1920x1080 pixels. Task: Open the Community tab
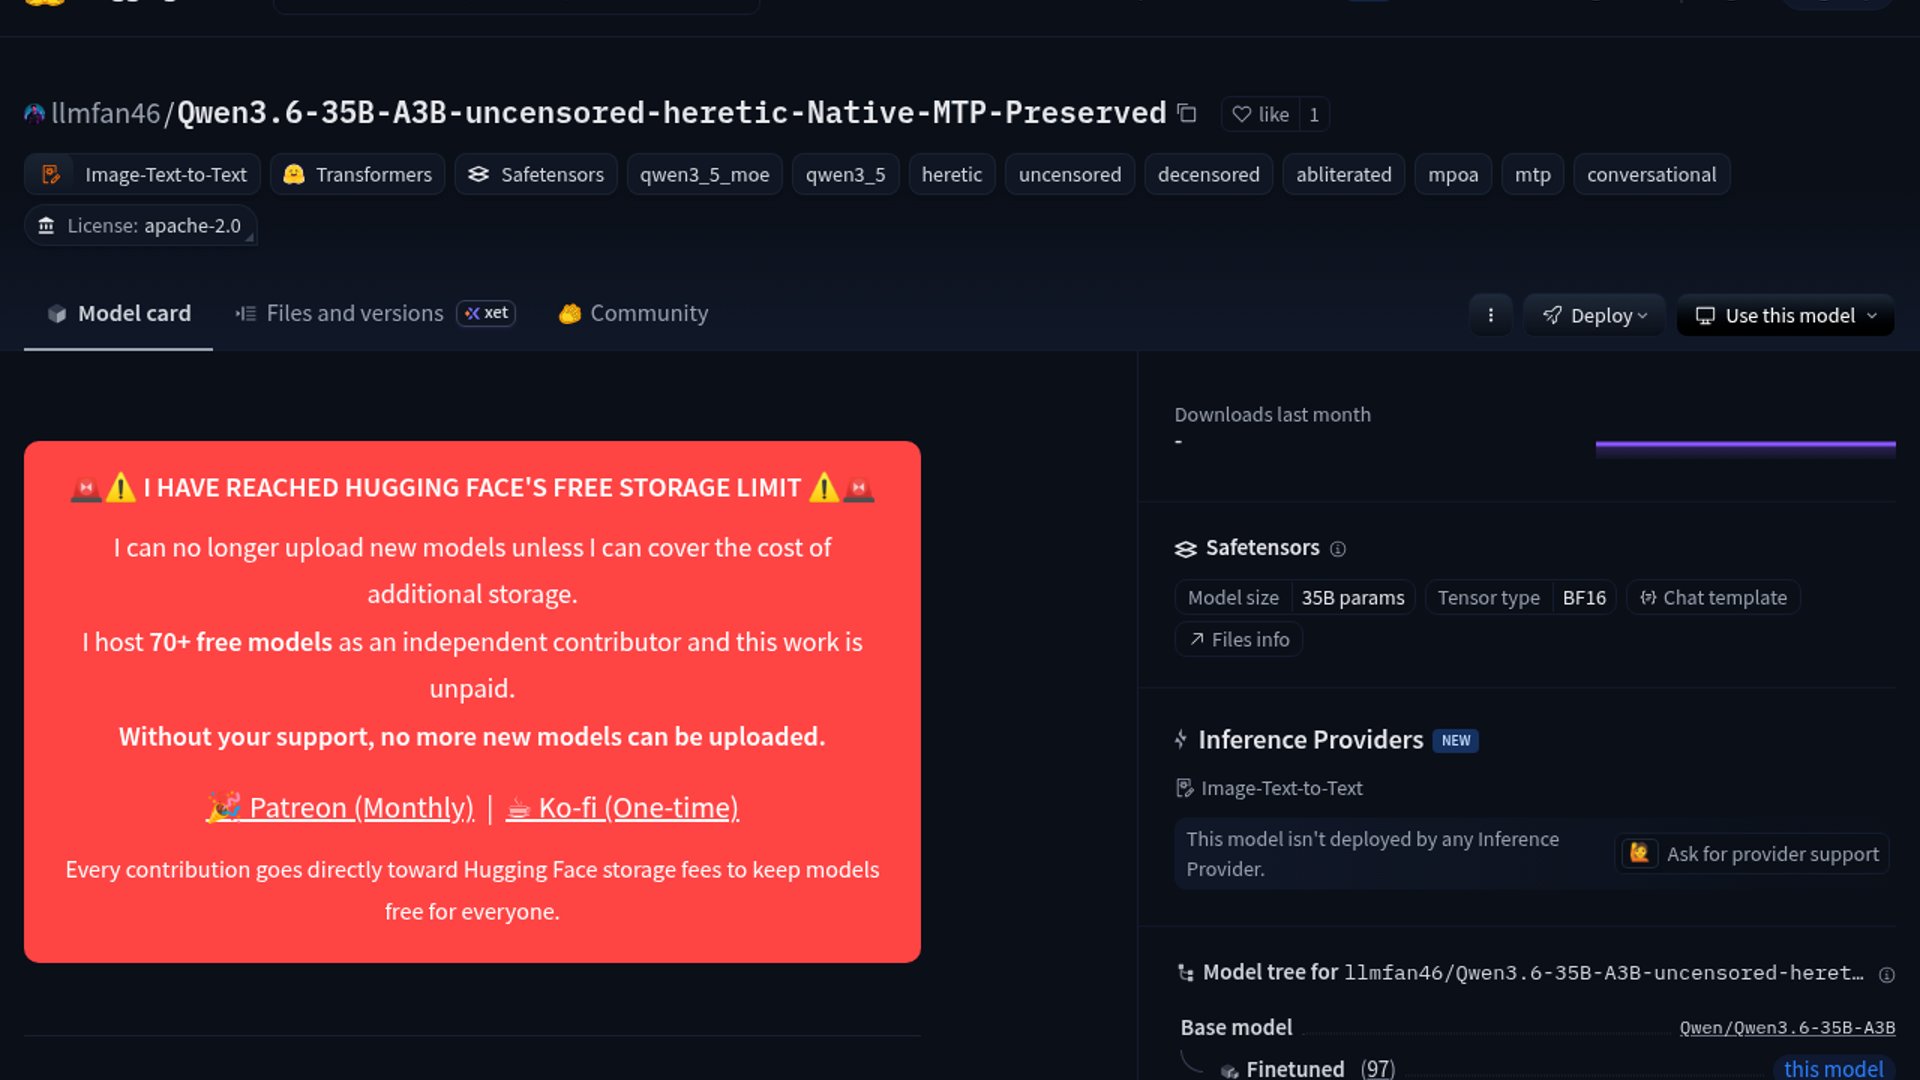coord(633,313)
